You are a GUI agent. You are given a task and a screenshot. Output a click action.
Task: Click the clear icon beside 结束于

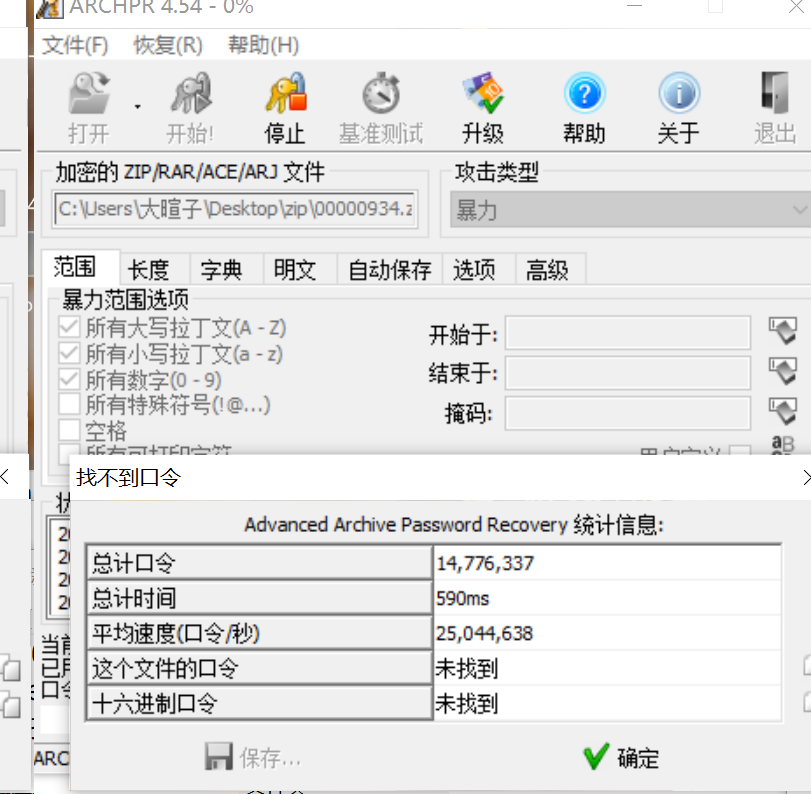coord(783,371)
